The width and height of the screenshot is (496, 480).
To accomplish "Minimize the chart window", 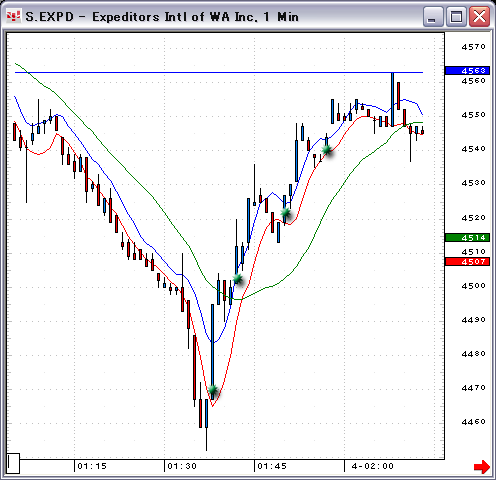I will tap(433, 16).
